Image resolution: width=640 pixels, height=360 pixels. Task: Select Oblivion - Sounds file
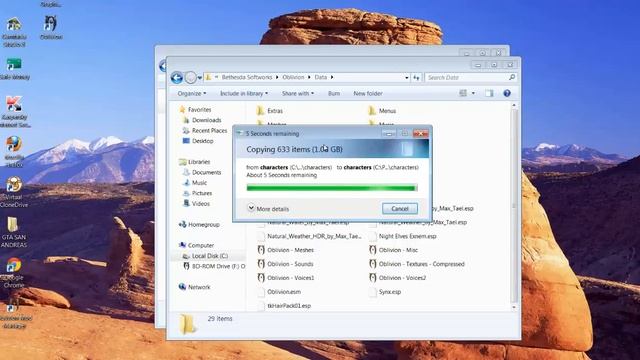[285, 264]
